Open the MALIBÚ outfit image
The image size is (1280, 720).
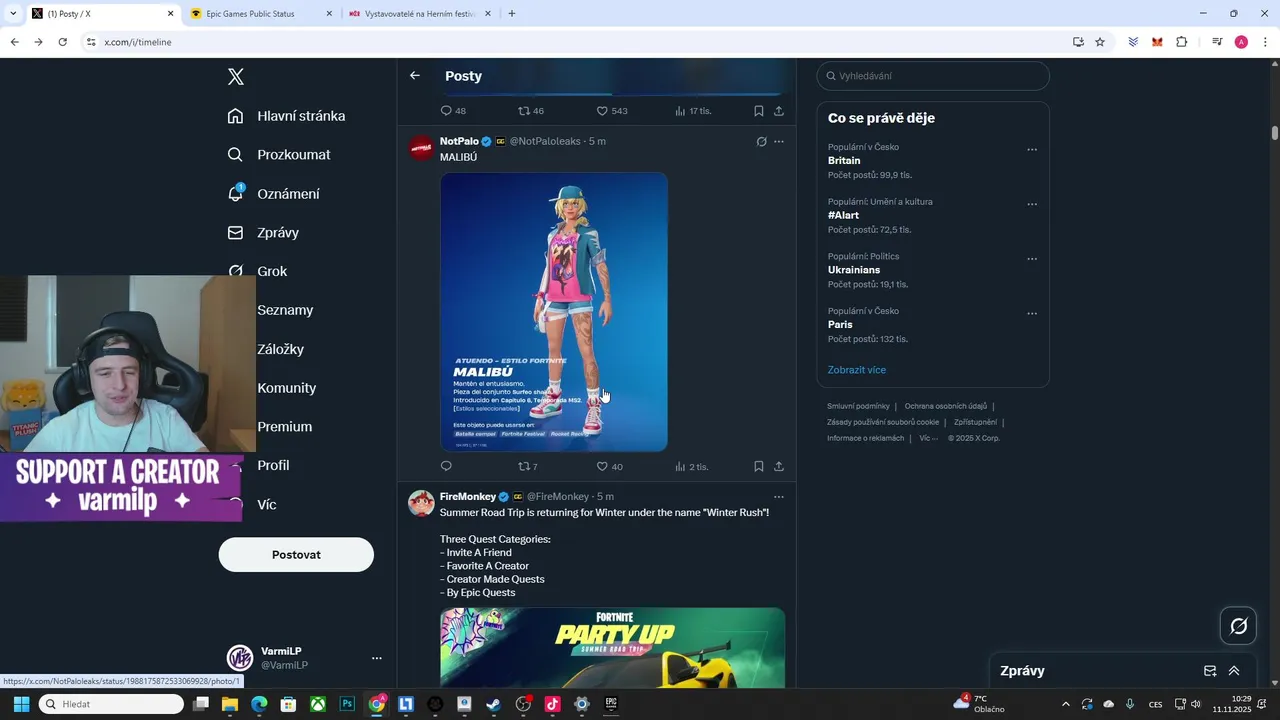point(554,312)
